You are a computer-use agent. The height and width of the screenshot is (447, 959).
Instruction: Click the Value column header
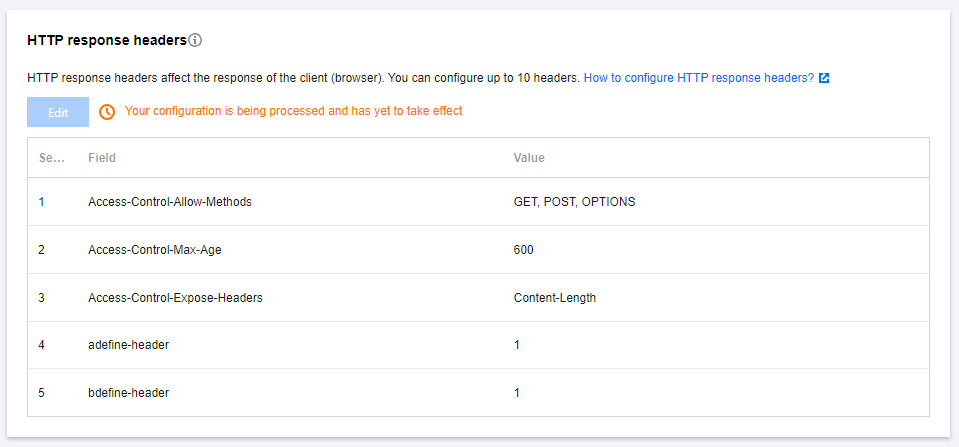[529, 158]
